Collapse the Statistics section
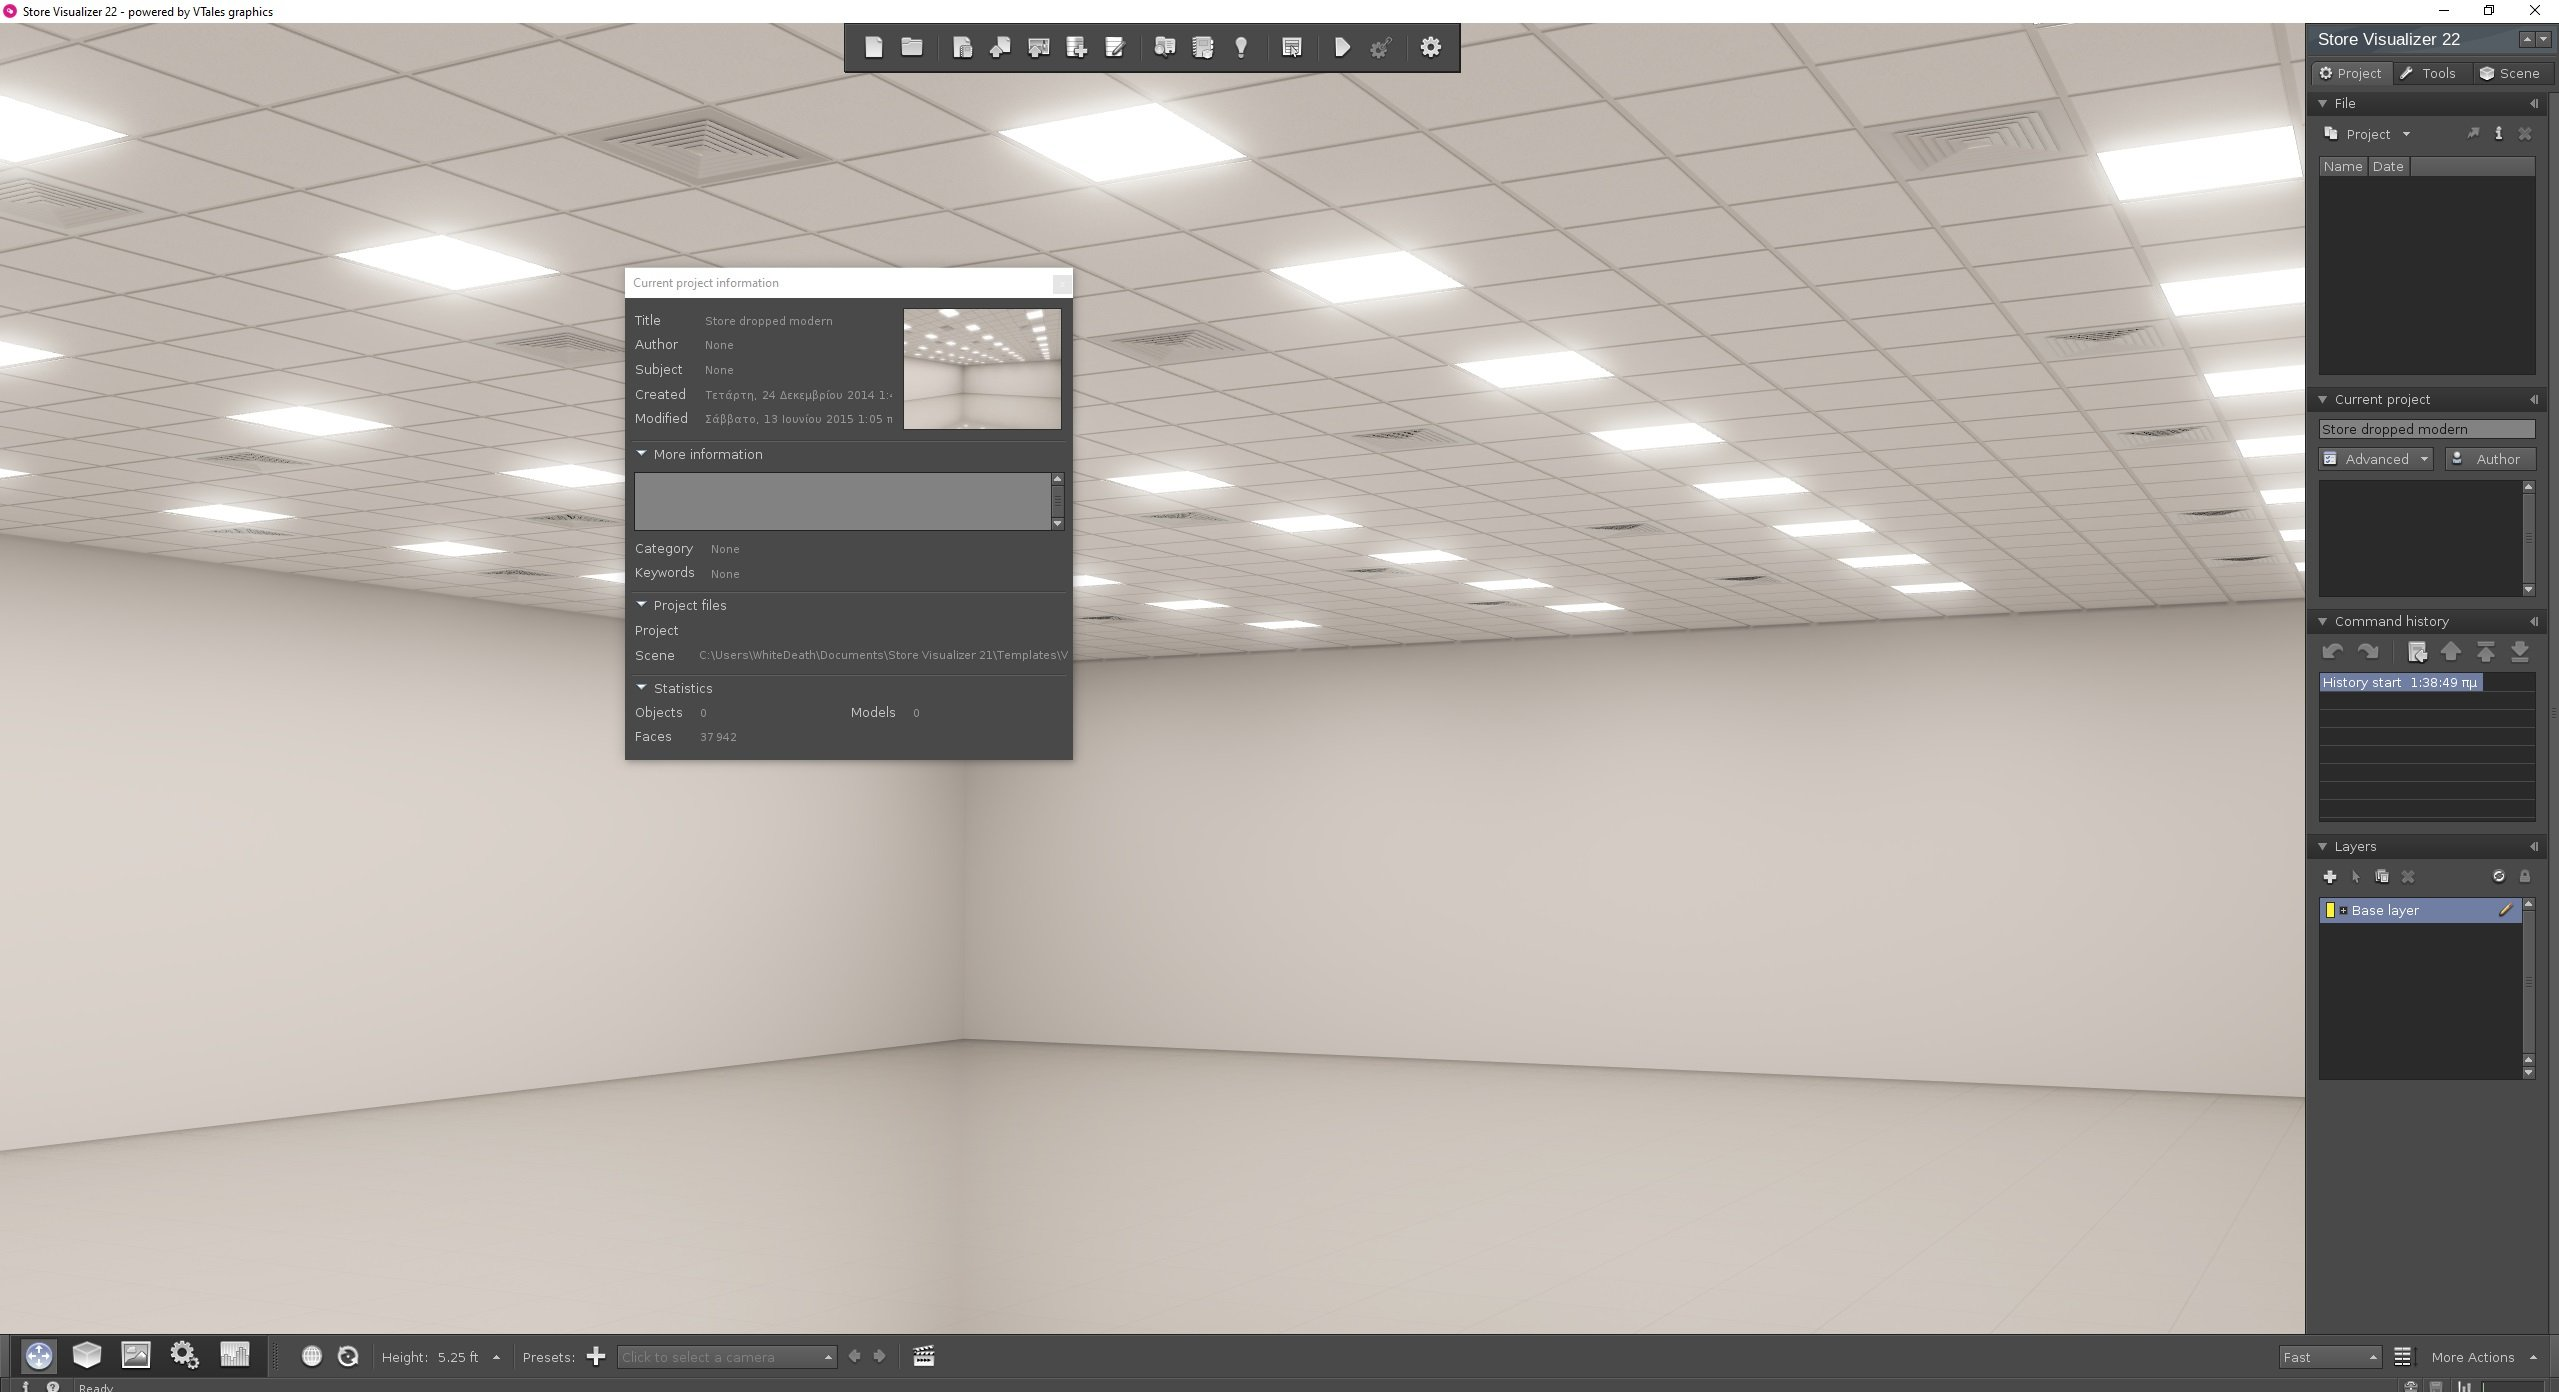Viewport: 2559px width, 1392px height. [643, 686]
